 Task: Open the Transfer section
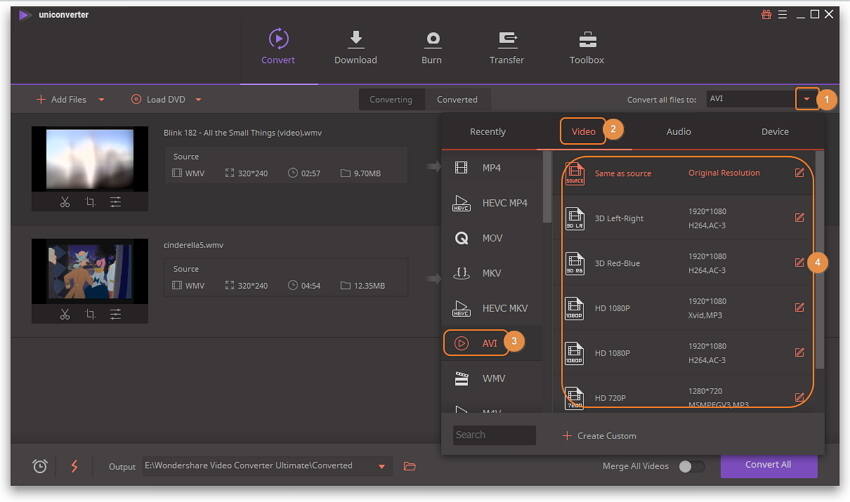(x=507, y=47)
